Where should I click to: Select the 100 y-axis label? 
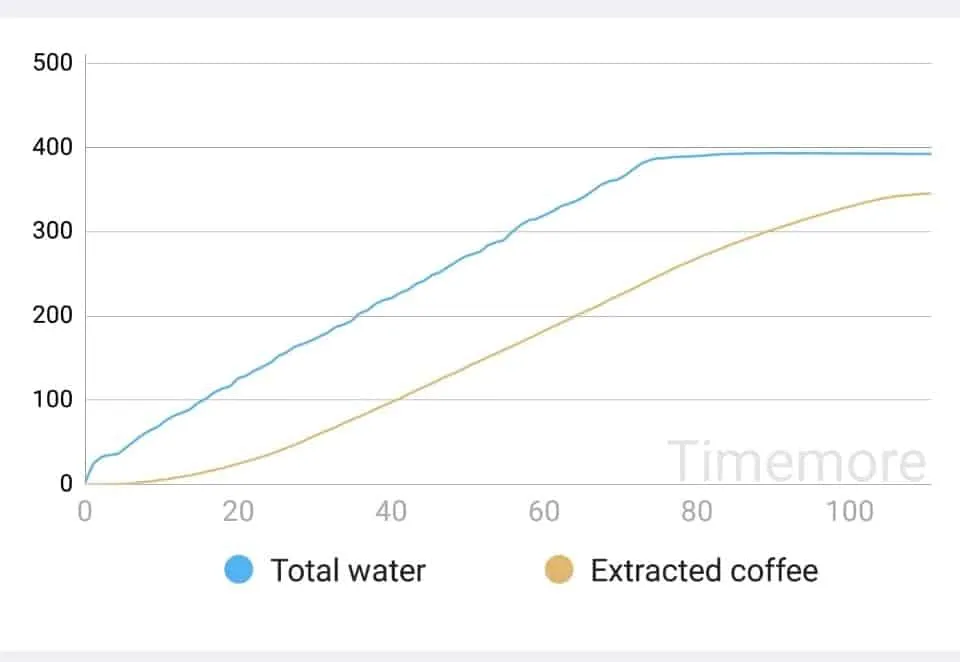[x=53, y=400]
